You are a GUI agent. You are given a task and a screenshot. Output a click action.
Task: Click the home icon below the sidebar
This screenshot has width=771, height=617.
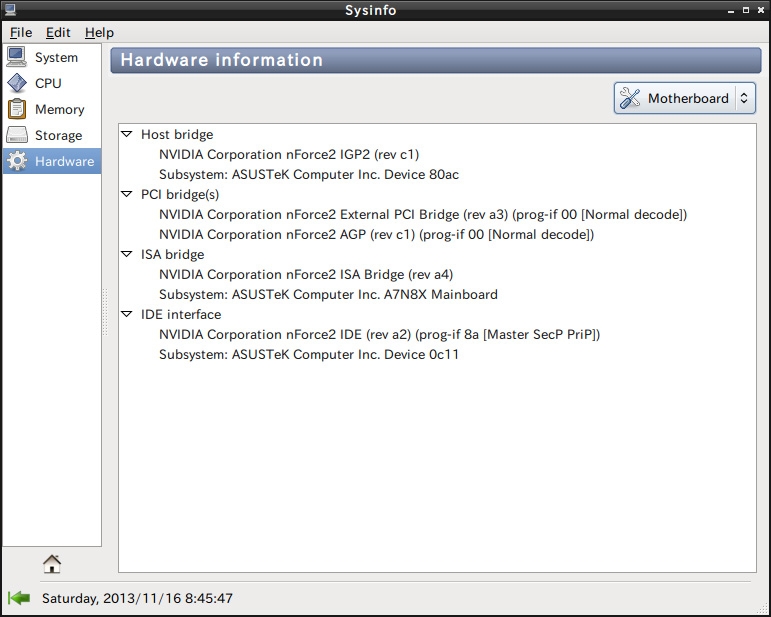52,564
